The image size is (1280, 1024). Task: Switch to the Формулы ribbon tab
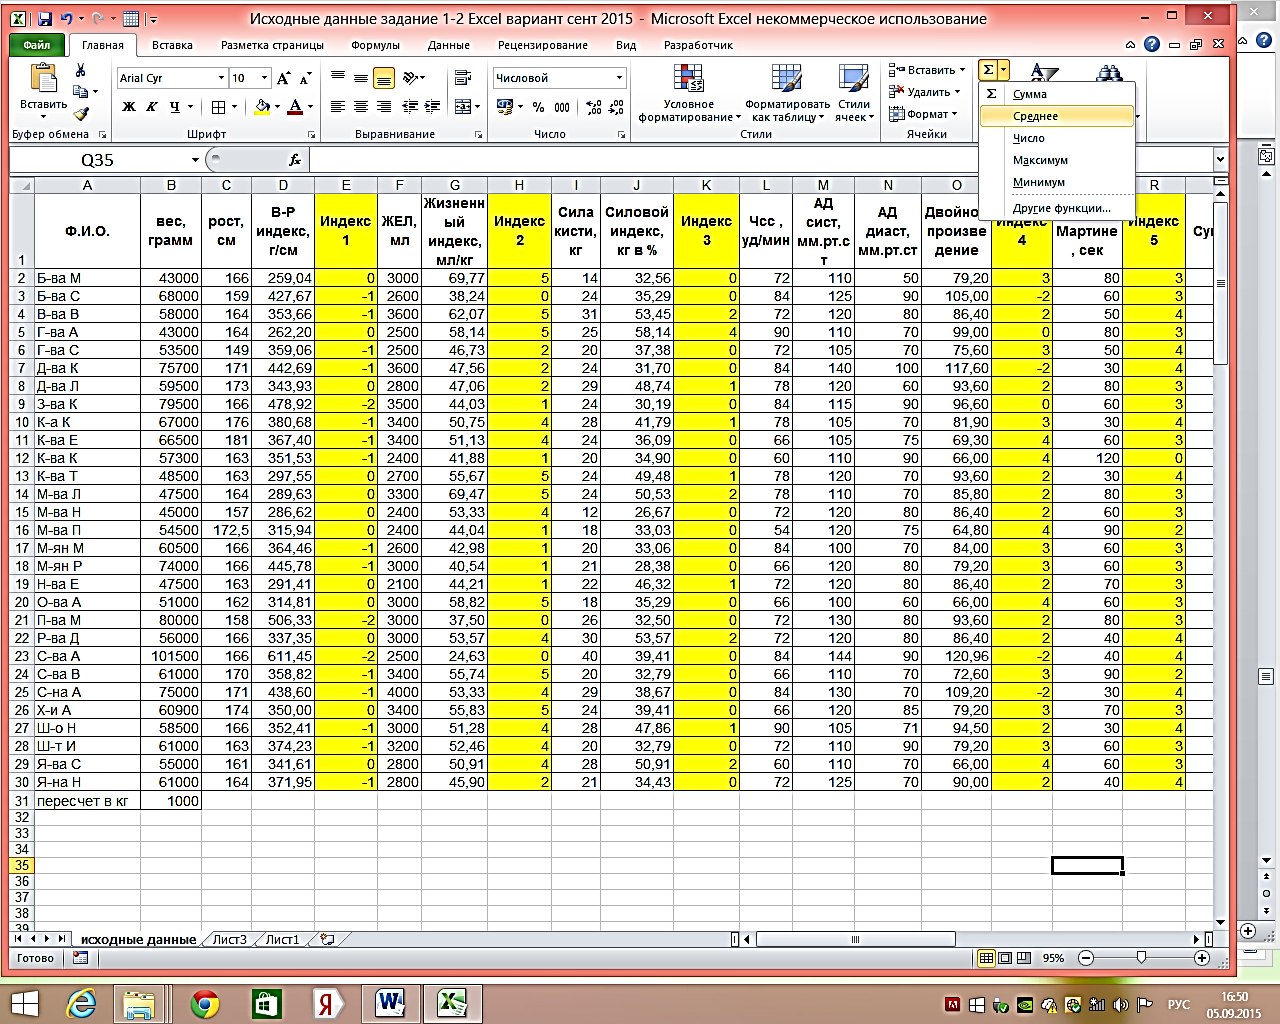[375, 45]
